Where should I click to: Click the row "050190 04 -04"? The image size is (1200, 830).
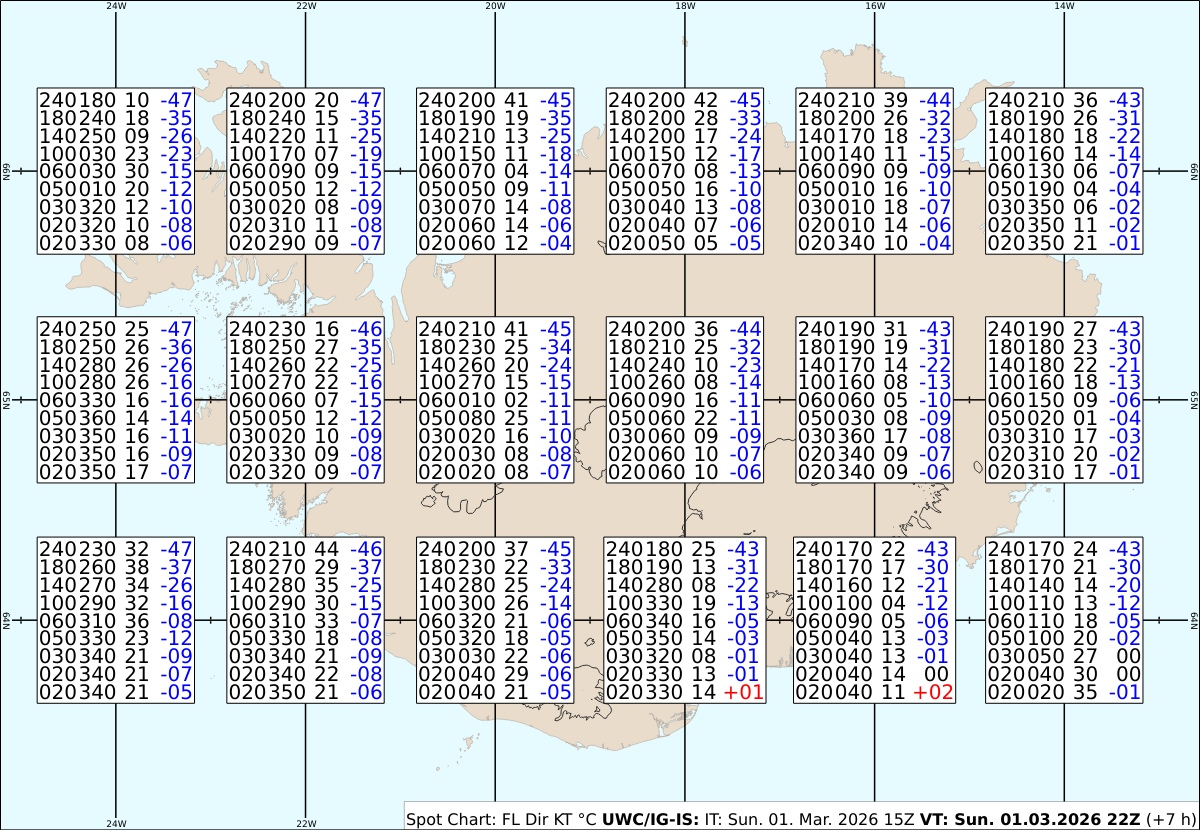click(1065, 189)
